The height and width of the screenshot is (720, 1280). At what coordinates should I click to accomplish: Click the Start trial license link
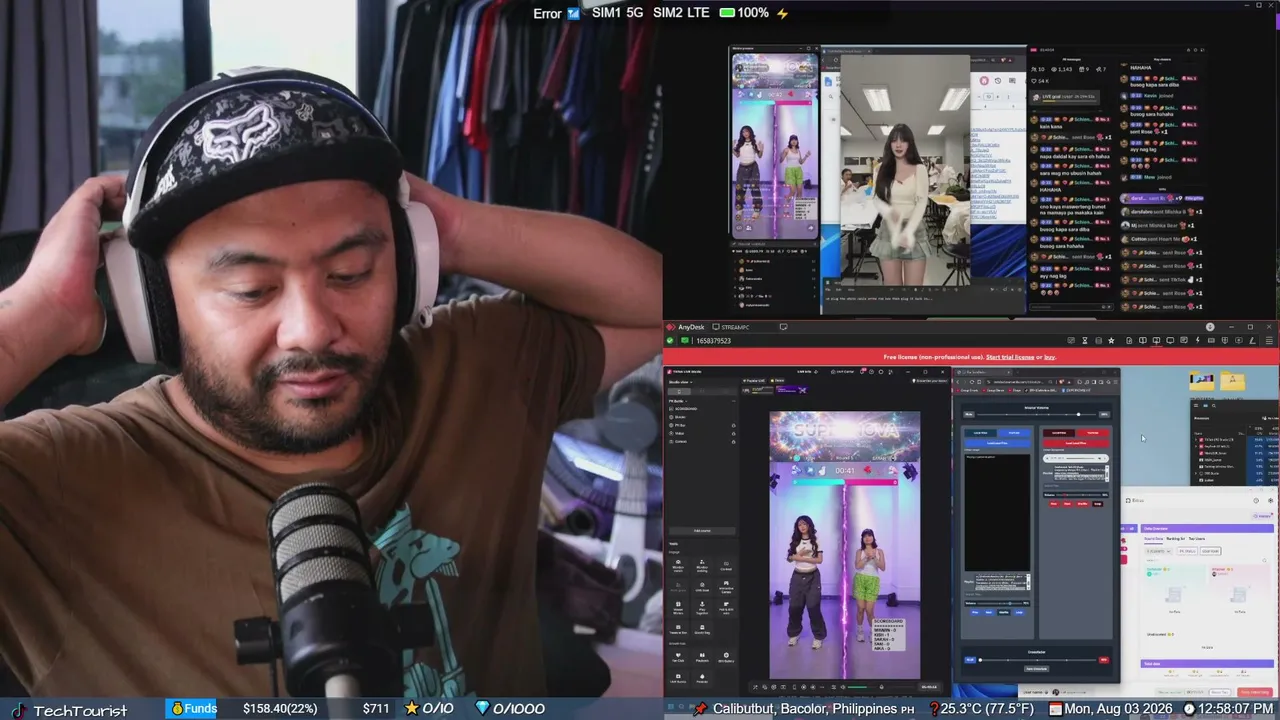point(1010,357)
